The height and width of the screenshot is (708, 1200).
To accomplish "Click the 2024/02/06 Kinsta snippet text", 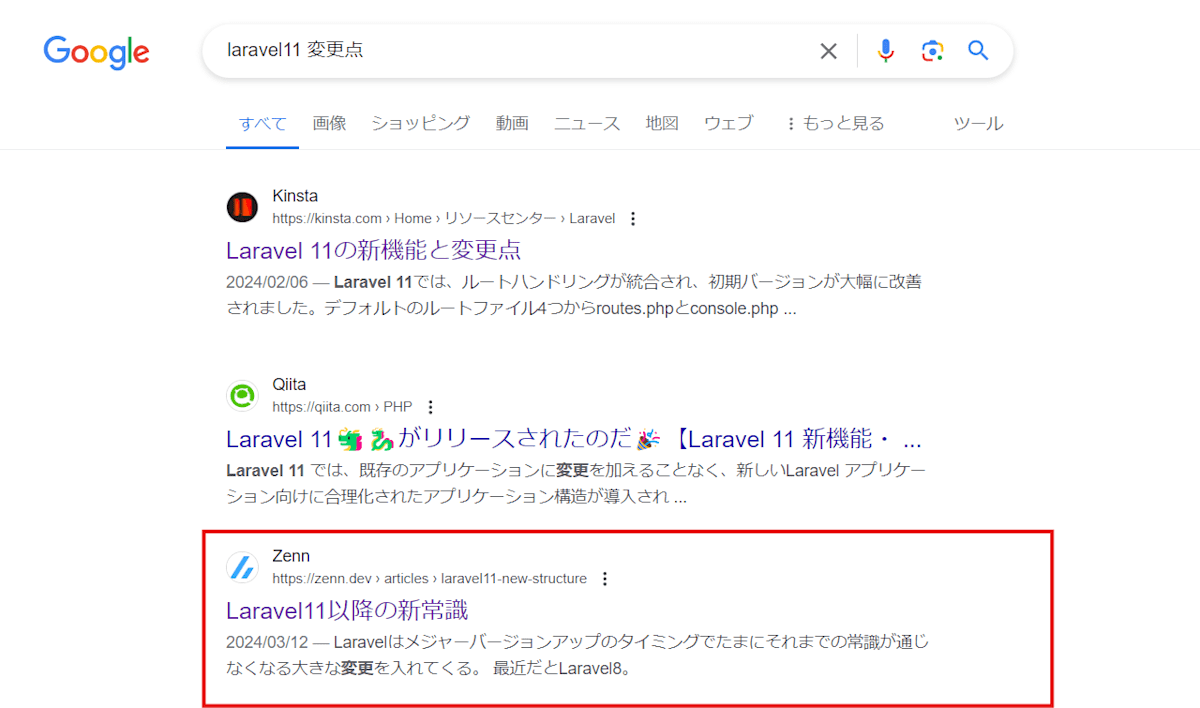I will coord(574,295).
